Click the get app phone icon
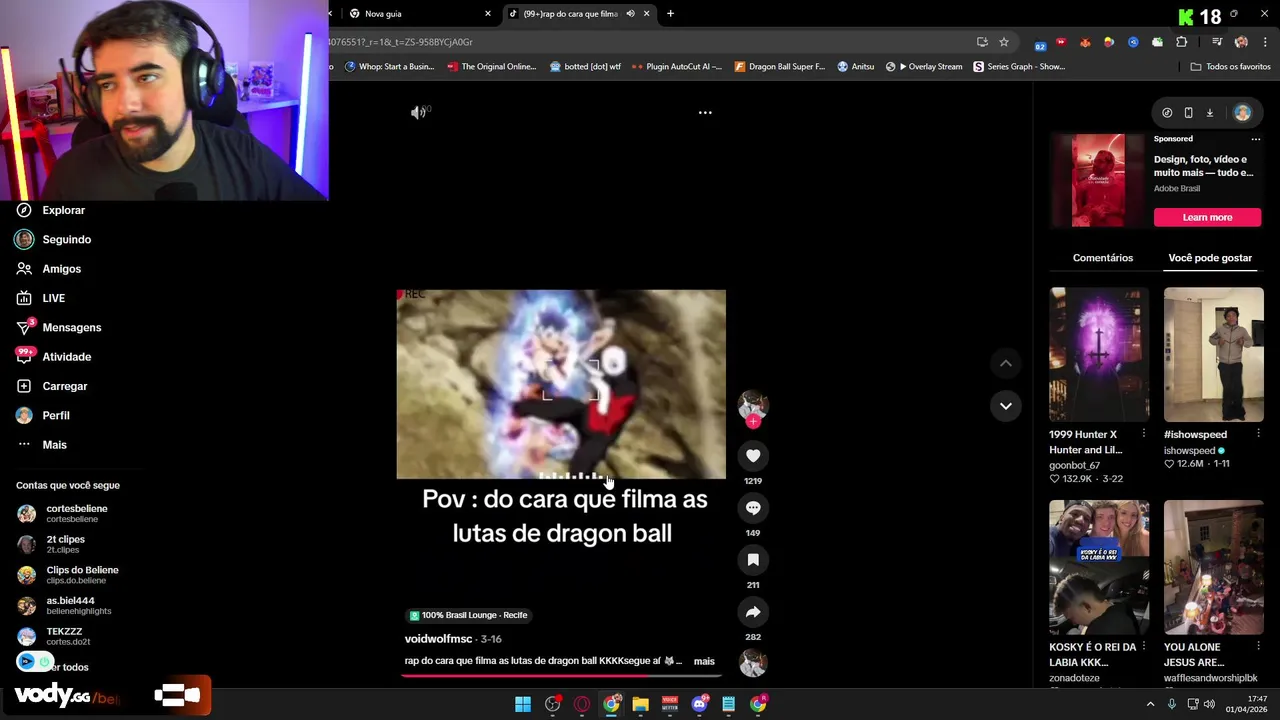The image size is (1280, 720). pyautogui.click(x=1188, y=113)
